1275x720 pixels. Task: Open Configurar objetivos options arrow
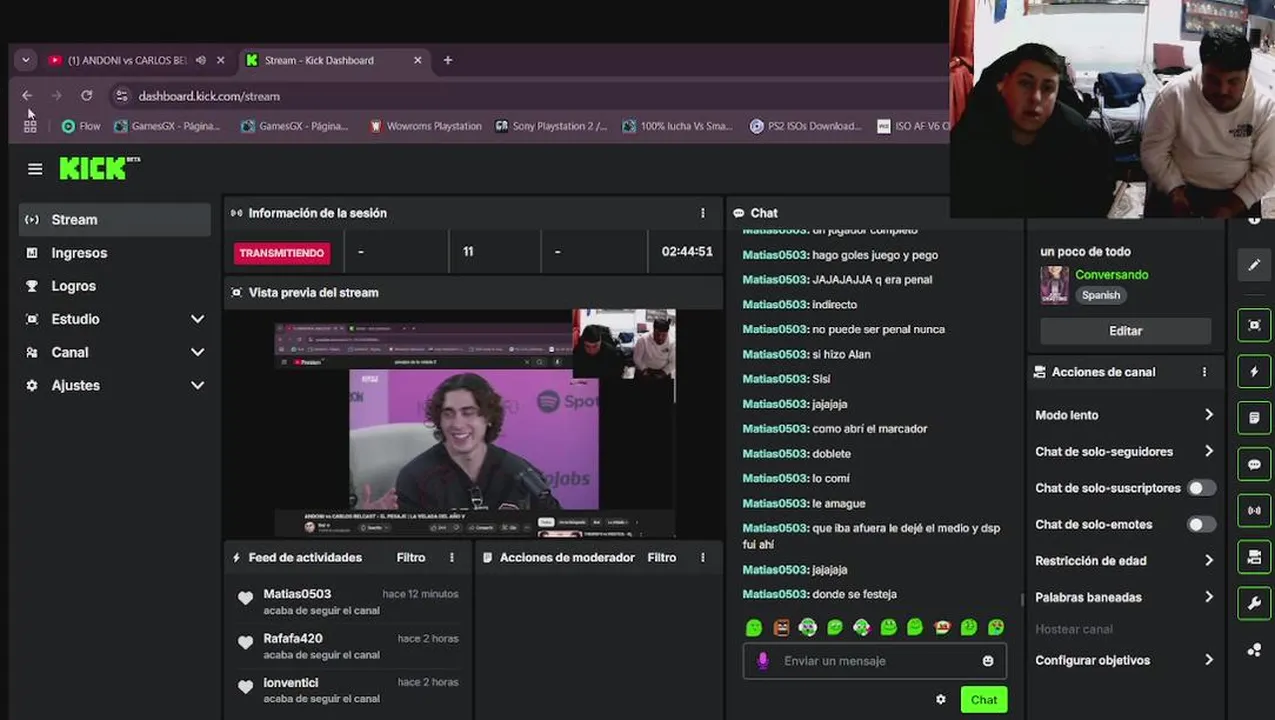pyautogui.click(x=1209, y=660)
